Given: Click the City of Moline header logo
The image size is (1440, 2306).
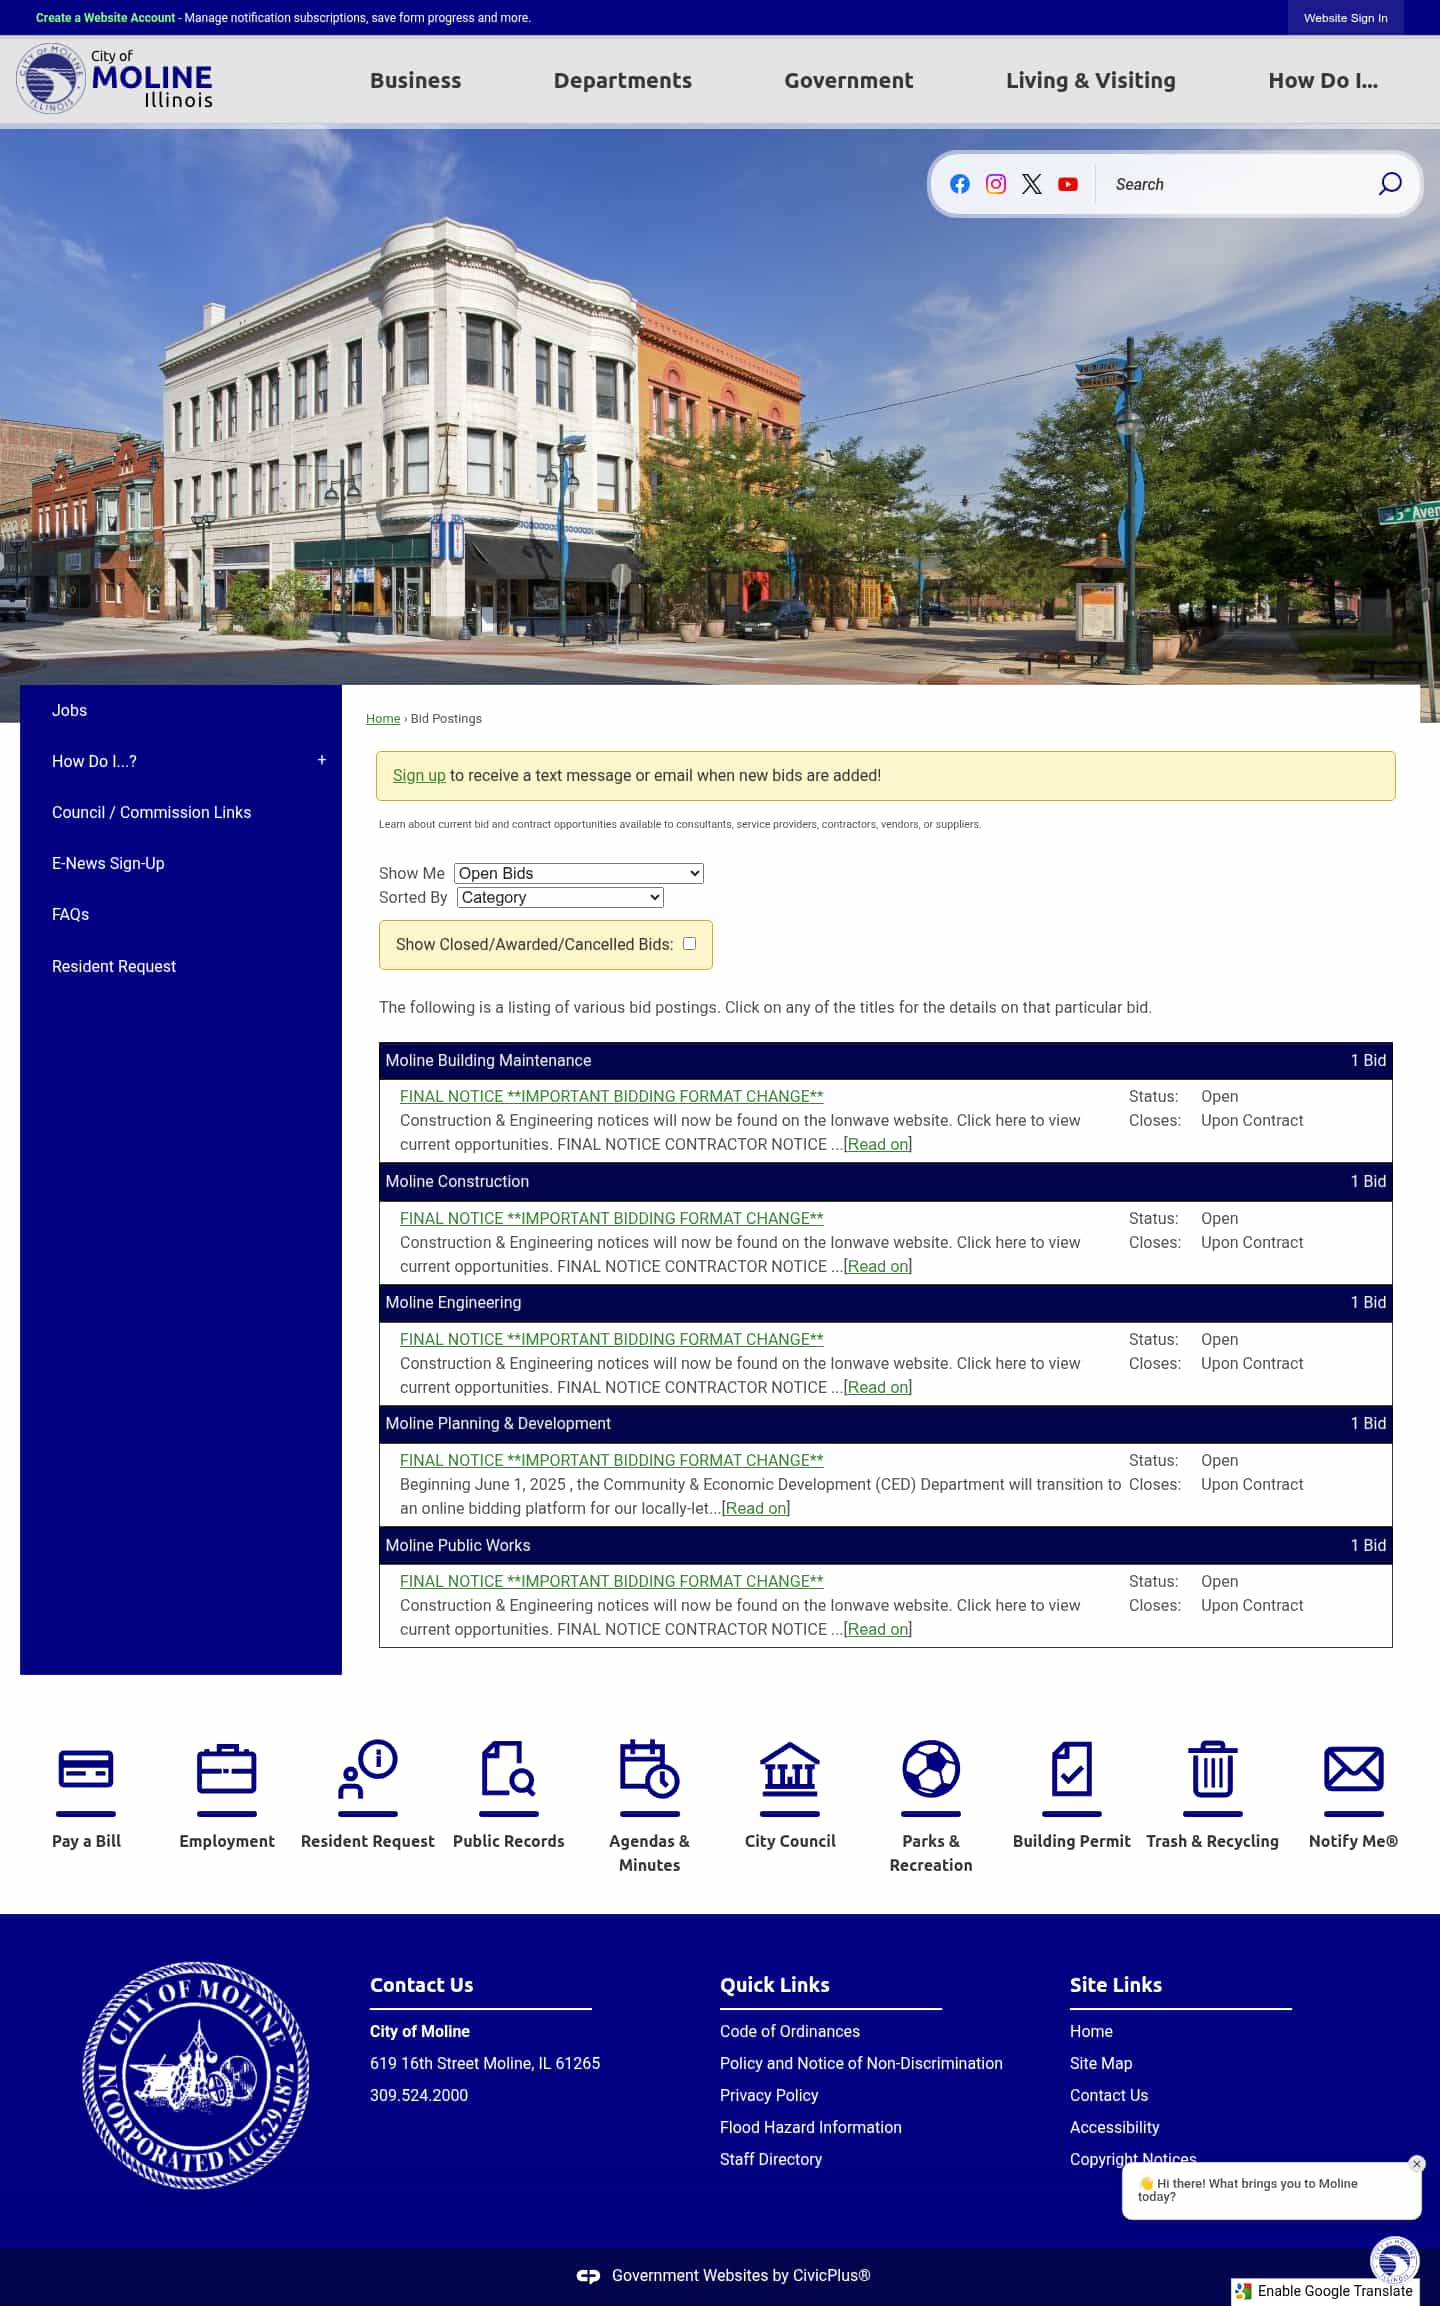Looking at the screenshot, I should [114, 79].
